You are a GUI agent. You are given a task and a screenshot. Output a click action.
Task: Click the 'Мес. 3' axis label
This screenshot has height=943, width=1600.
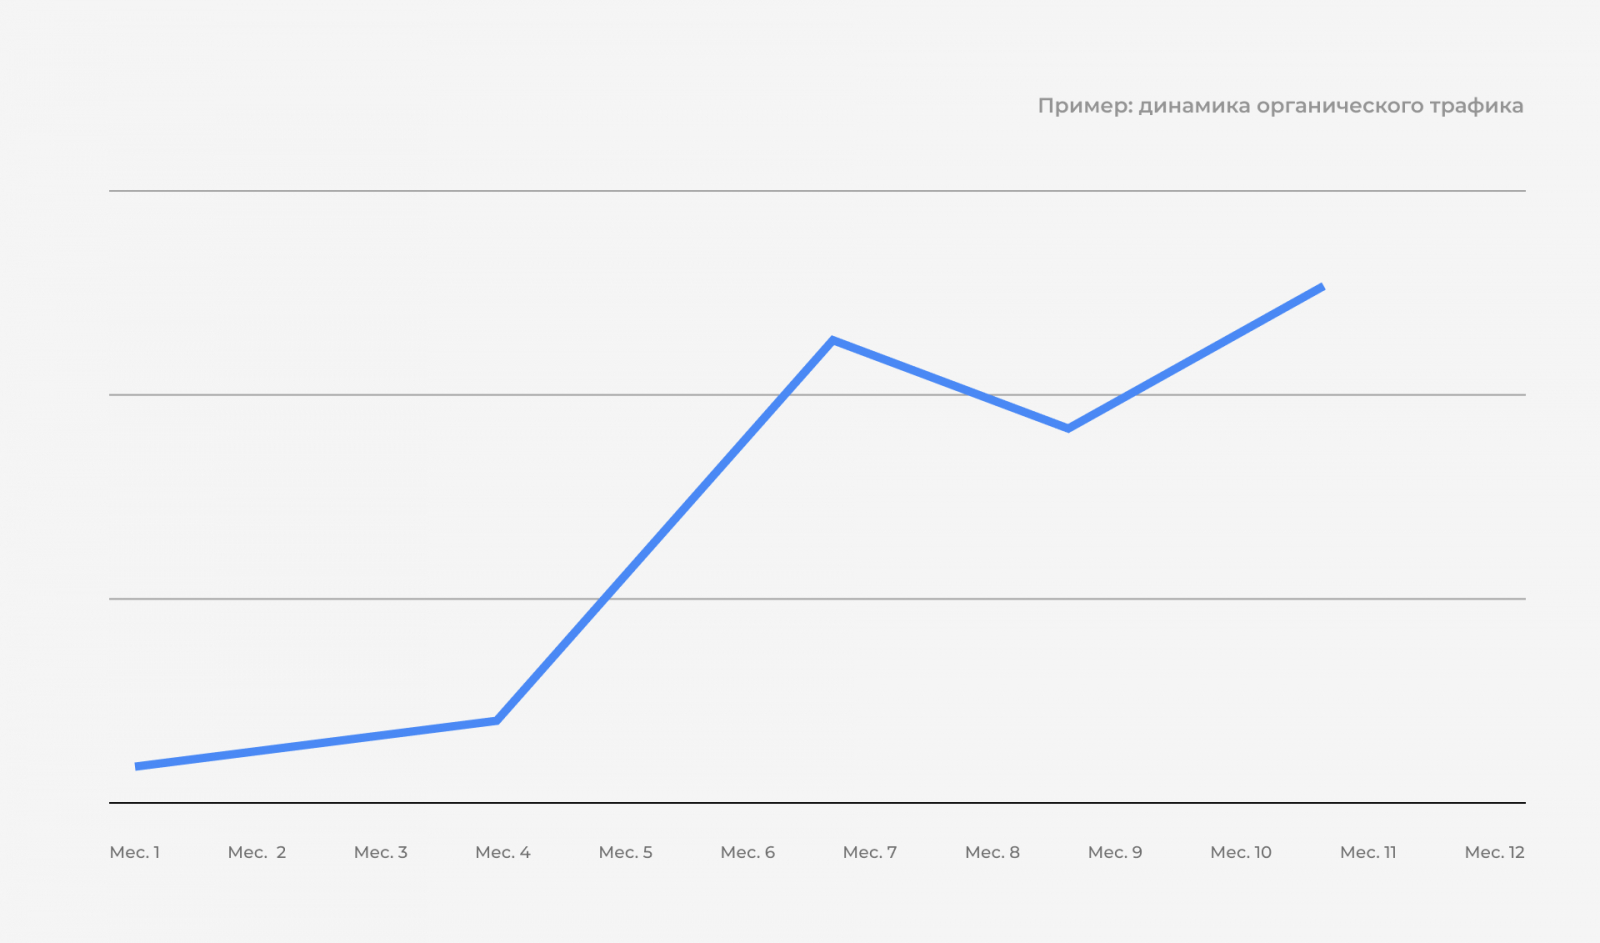[x=381, y=852]
